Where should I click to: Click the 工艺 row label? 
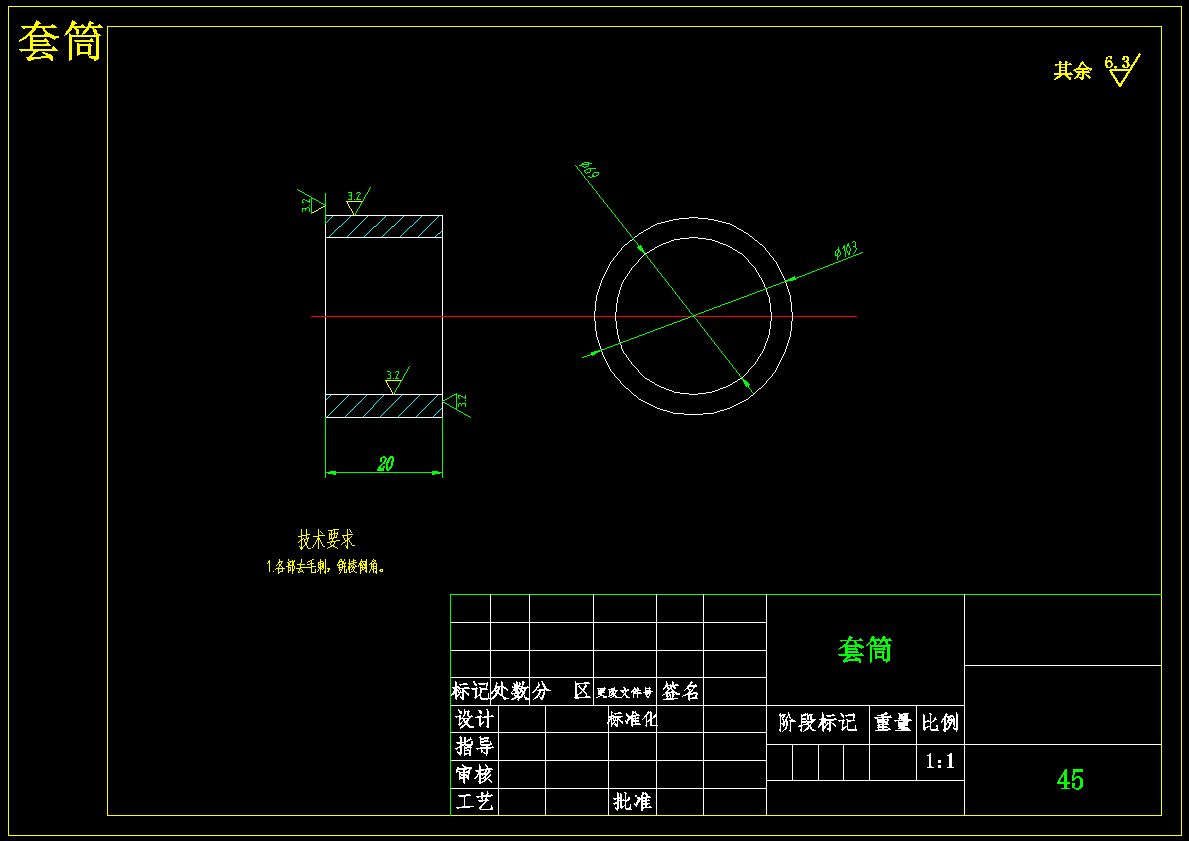click(x=475, y=802)
